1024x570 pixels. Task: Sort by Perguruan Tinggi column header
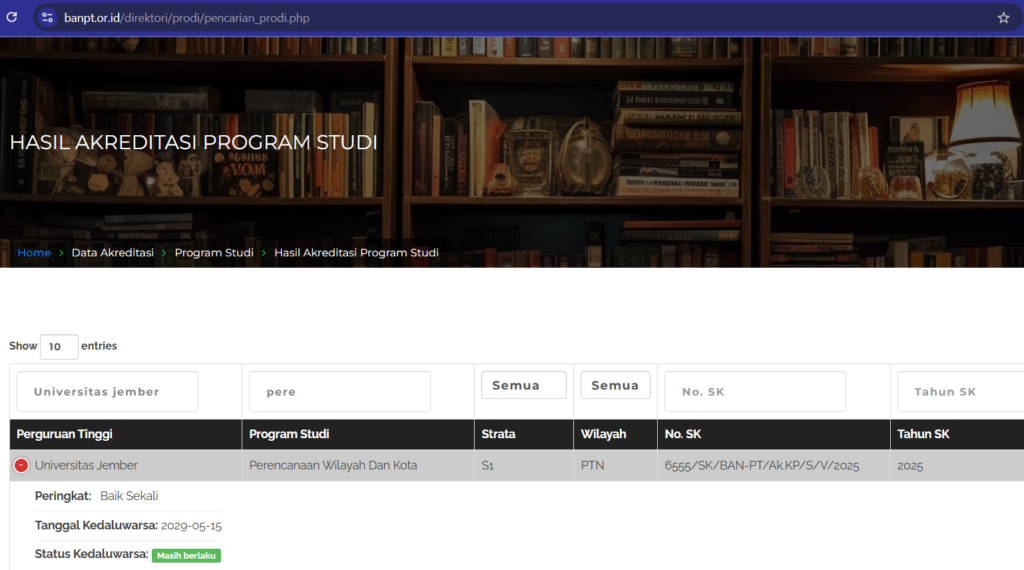coord(125,434)
